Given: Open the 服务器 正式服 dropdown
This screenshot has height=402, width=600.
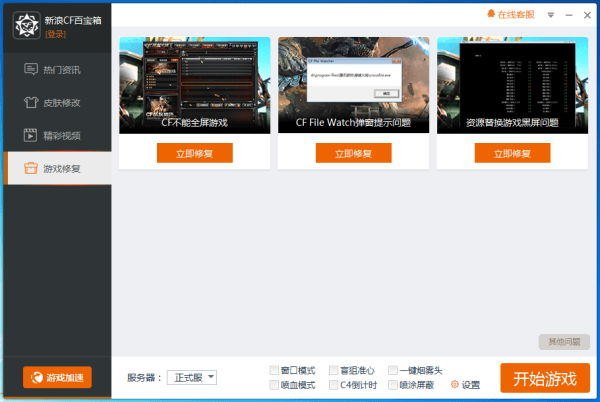Looking at the screenshot, I should [x=192, y=377].
